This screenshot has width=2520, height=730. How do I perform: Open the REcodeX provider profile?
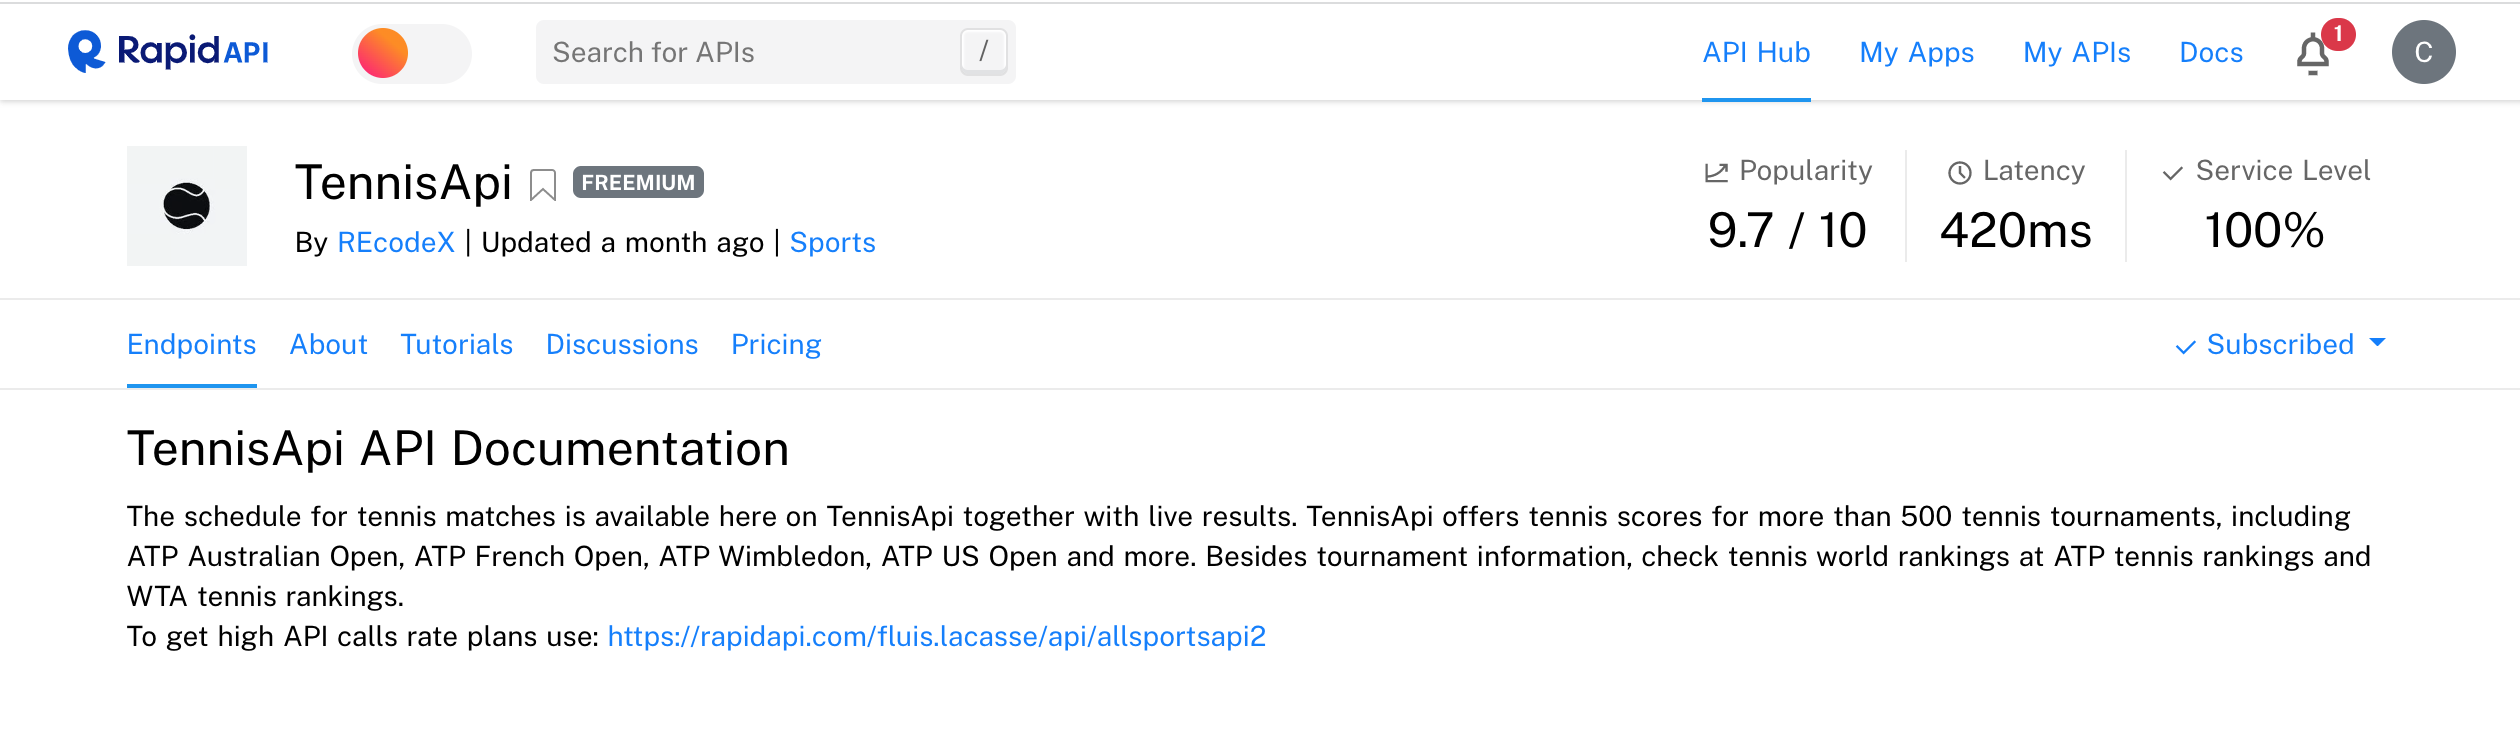(x=396, y=242)
